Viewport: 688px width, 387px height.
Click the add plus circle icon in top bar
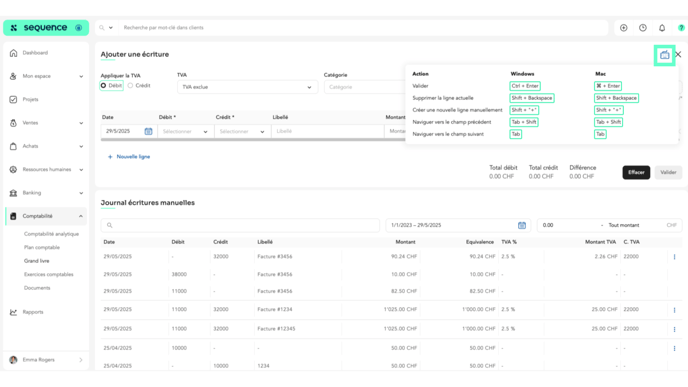click(624, 28)
